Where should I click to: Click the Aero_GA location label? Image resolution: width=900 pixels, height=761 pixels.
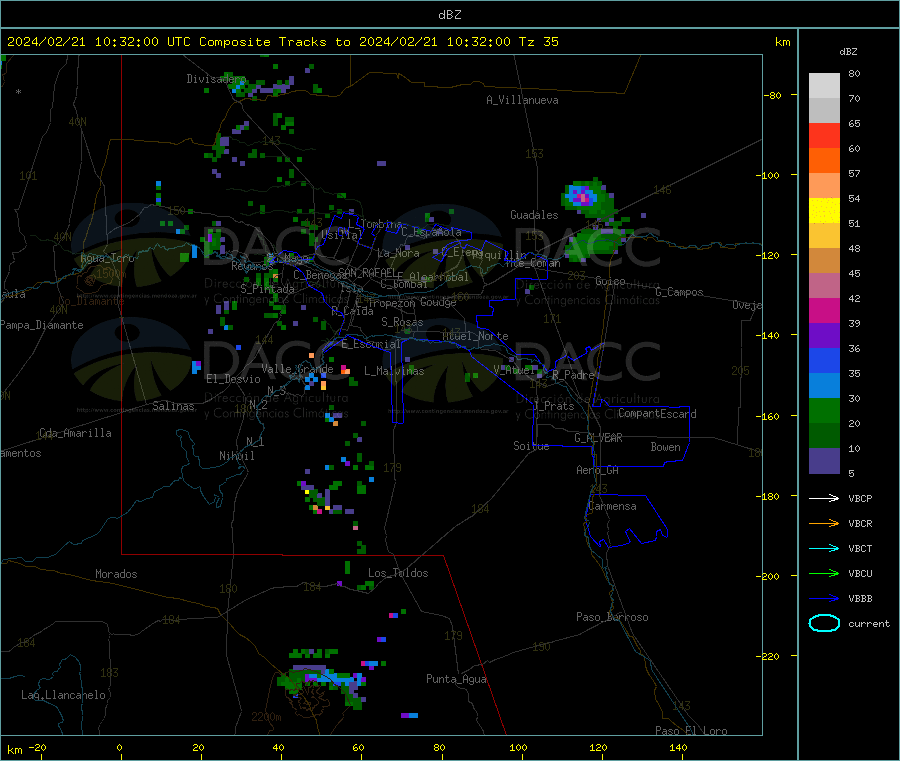coord(598,470)
